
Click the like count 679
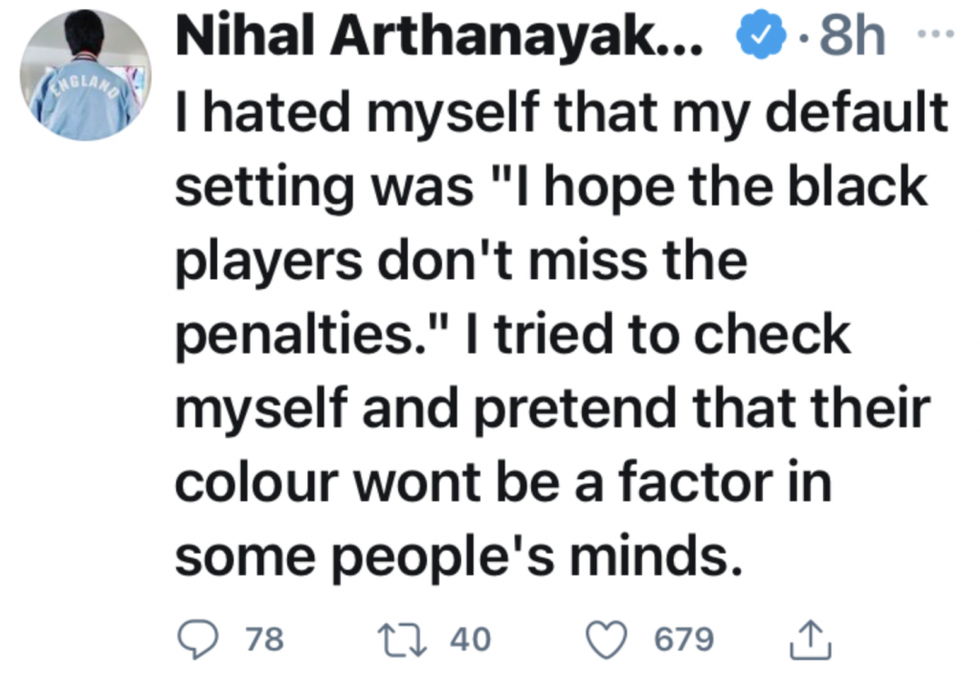coord(684,640)
